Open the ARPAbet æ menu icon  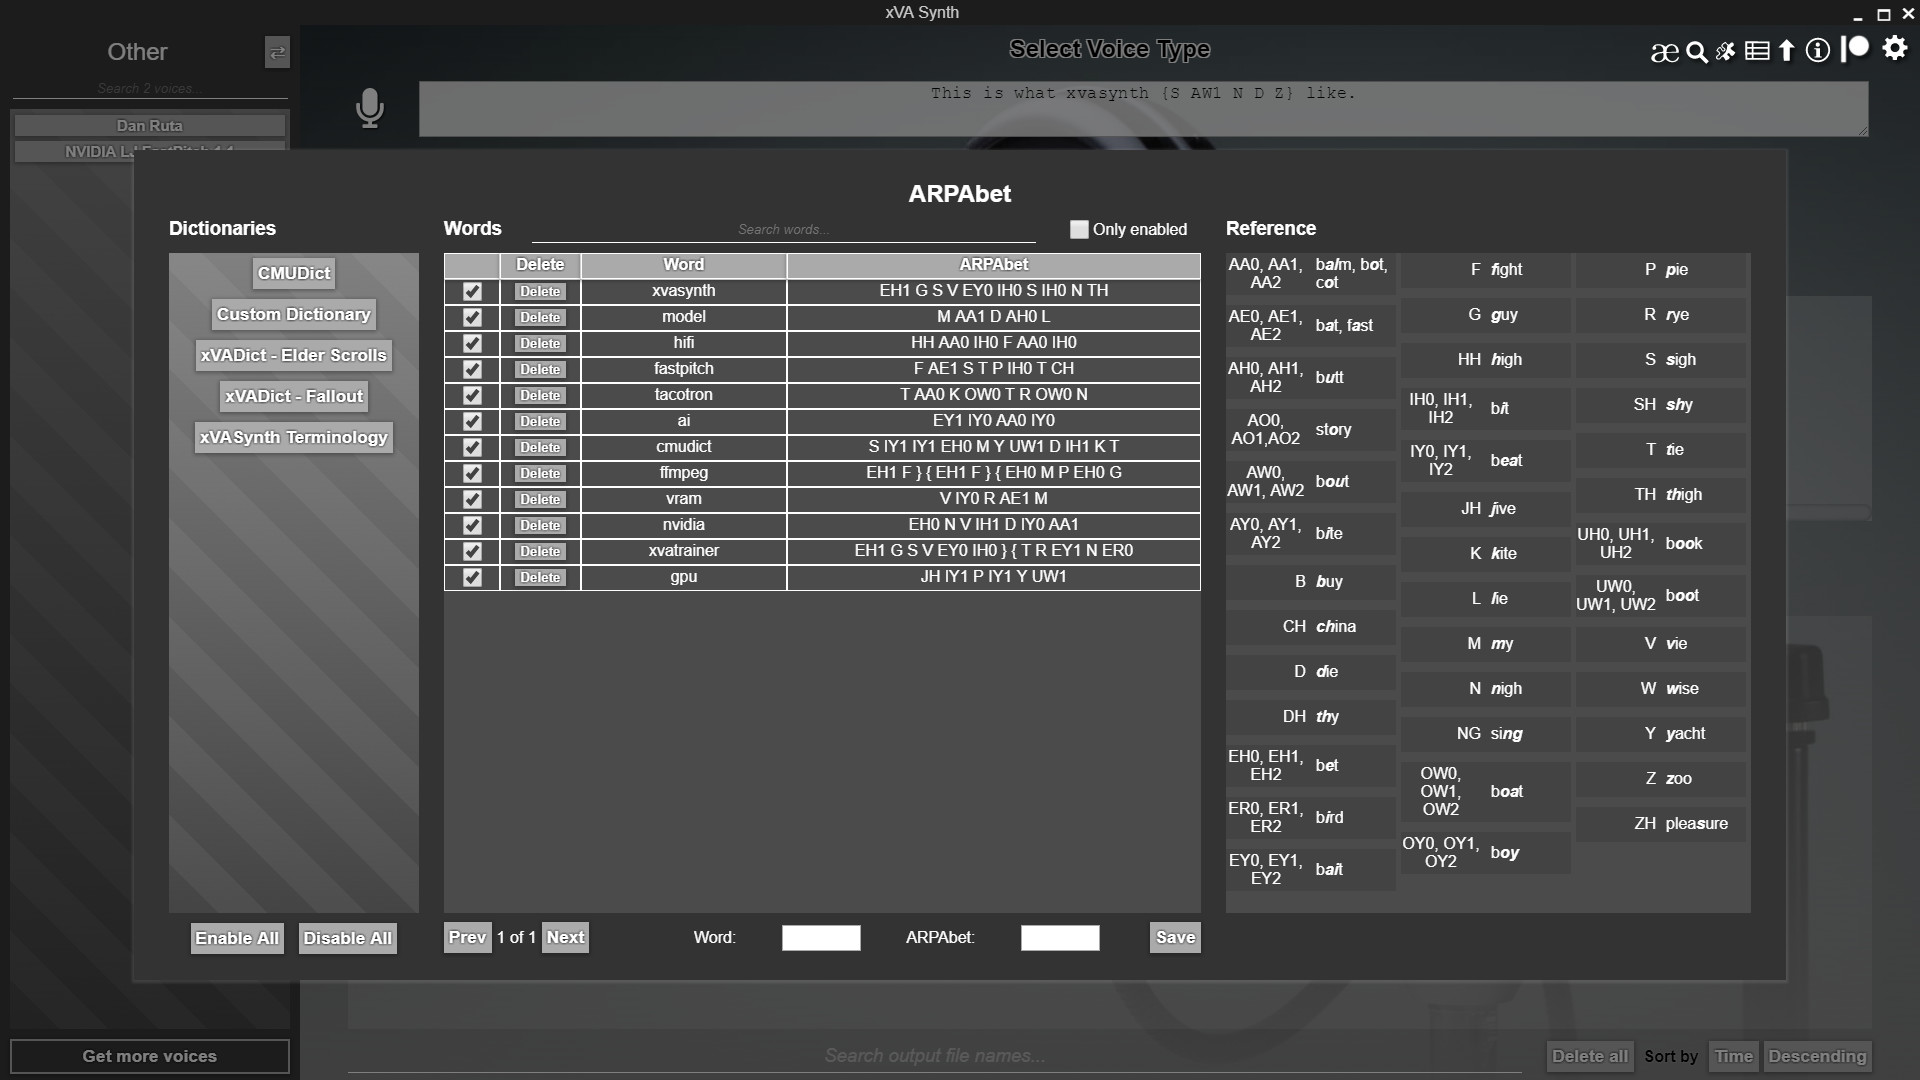1663,51
